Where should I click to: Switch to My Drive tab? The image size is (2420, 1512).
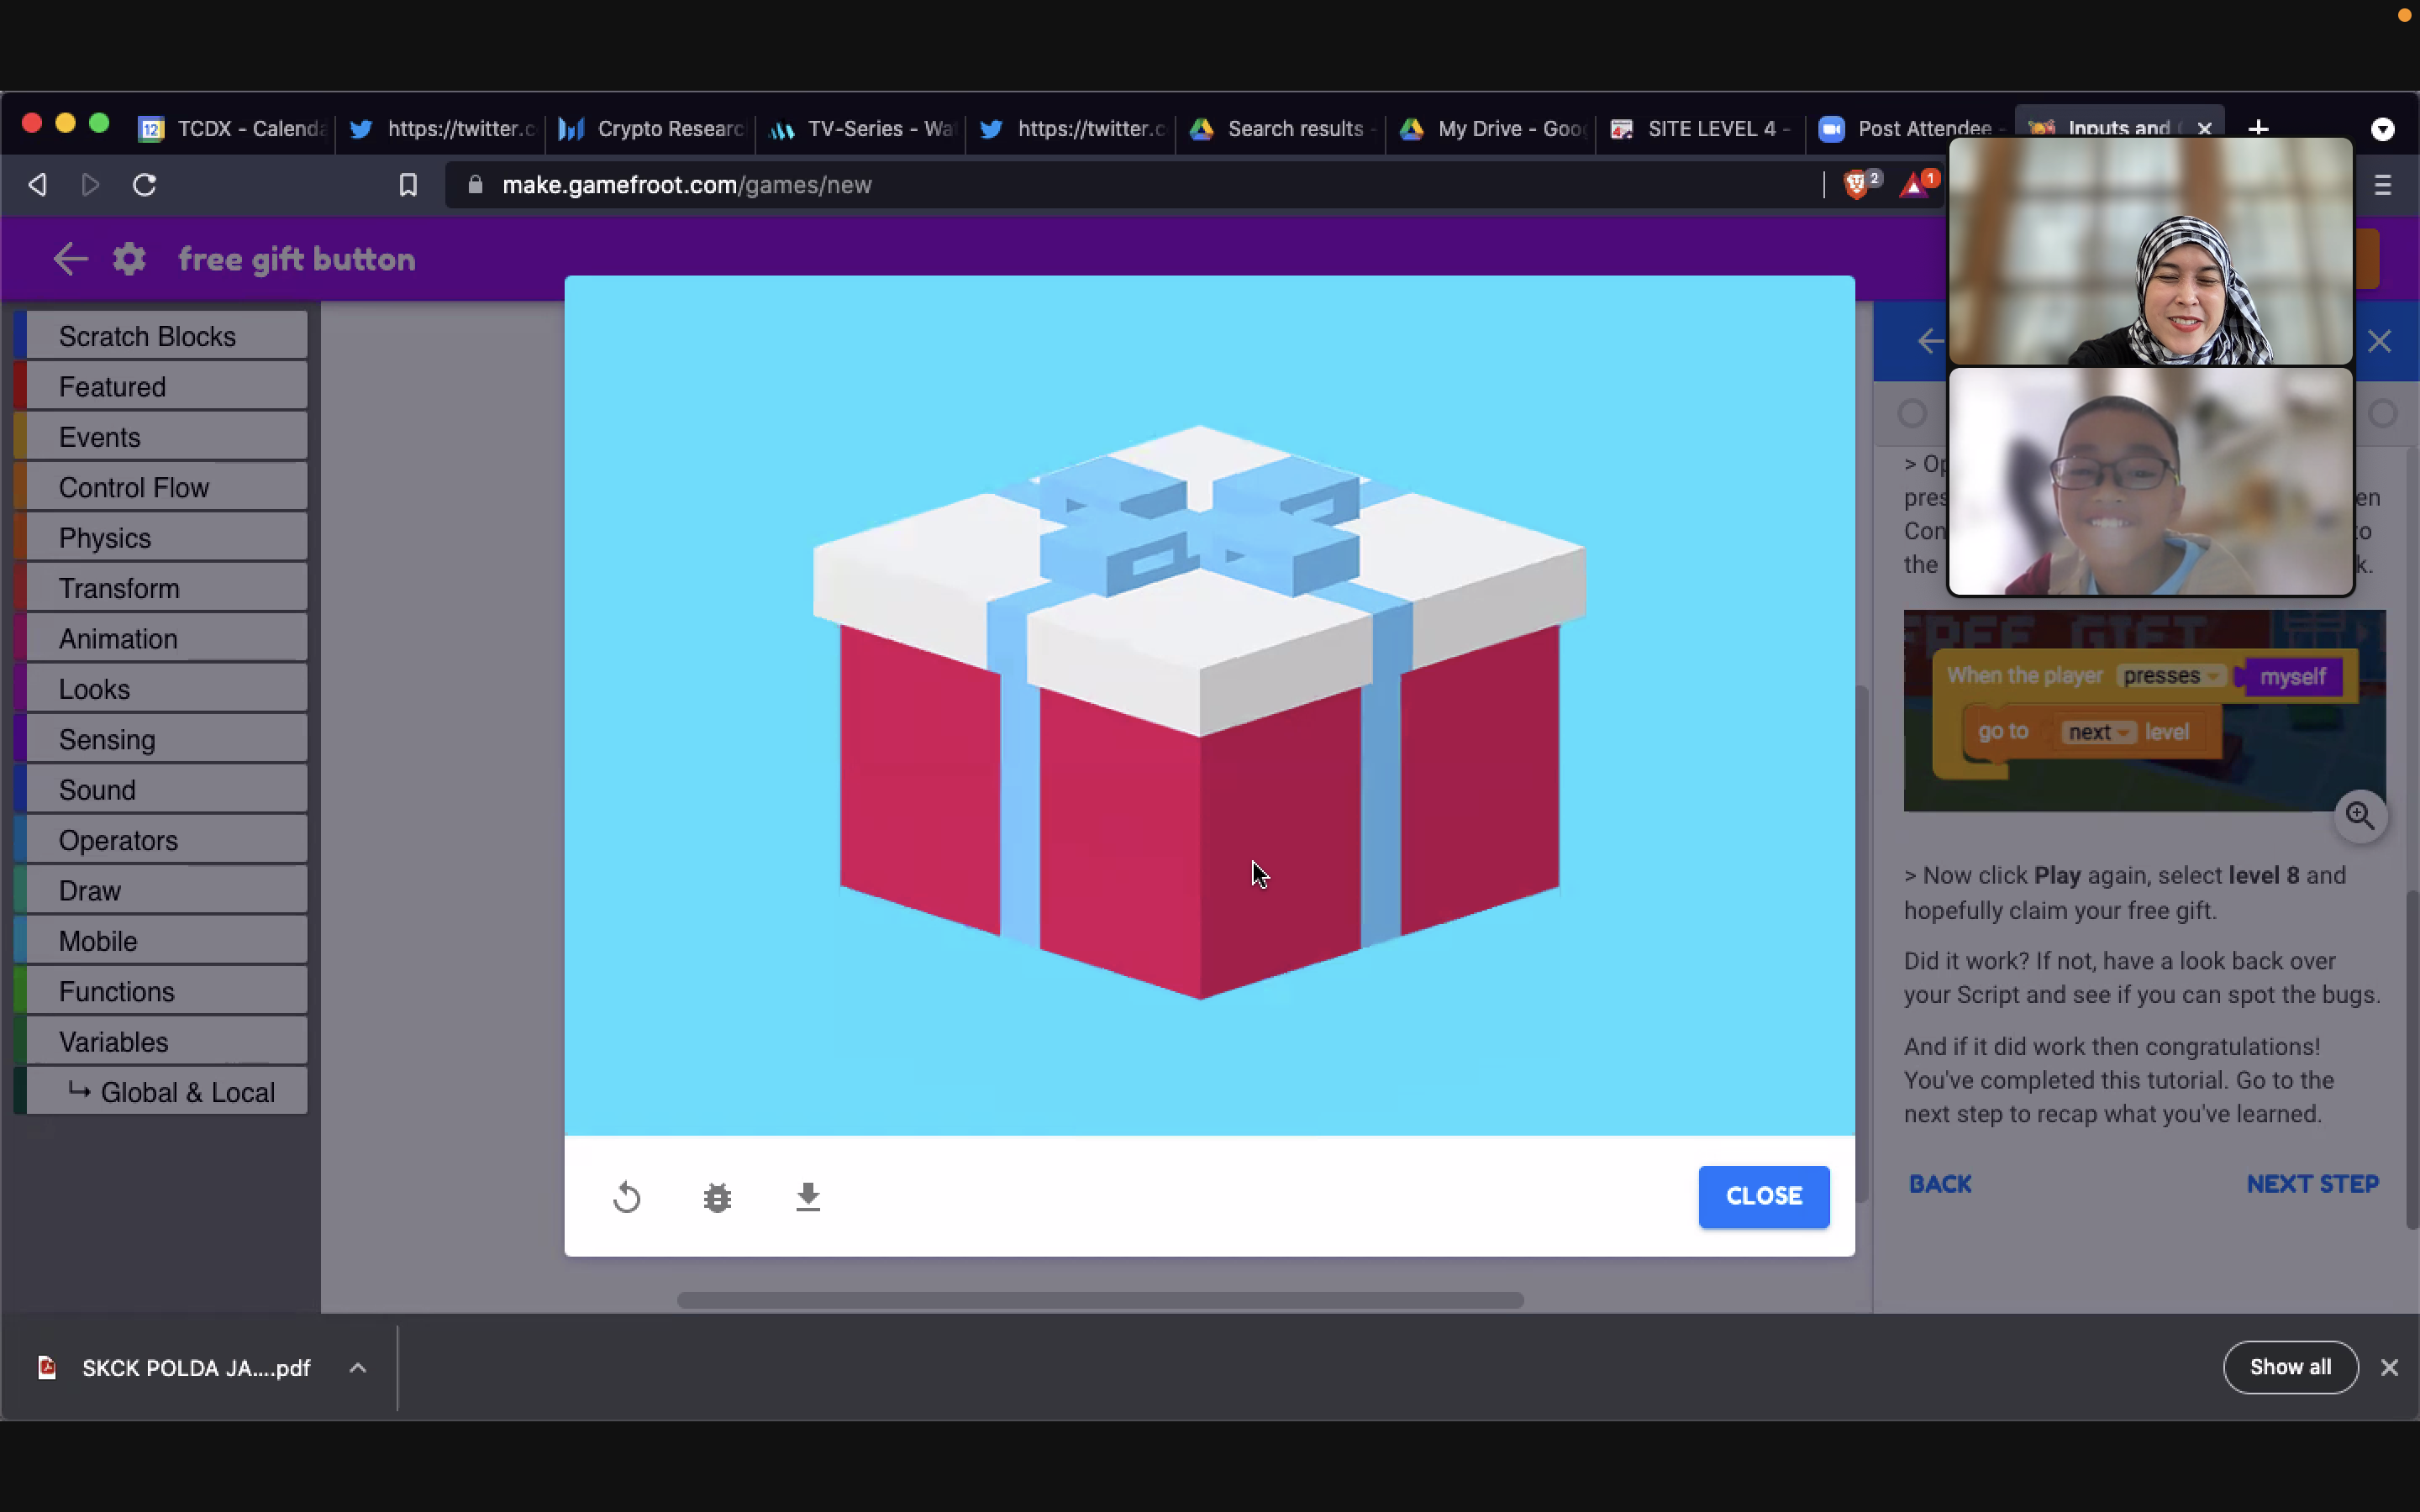1491,129
